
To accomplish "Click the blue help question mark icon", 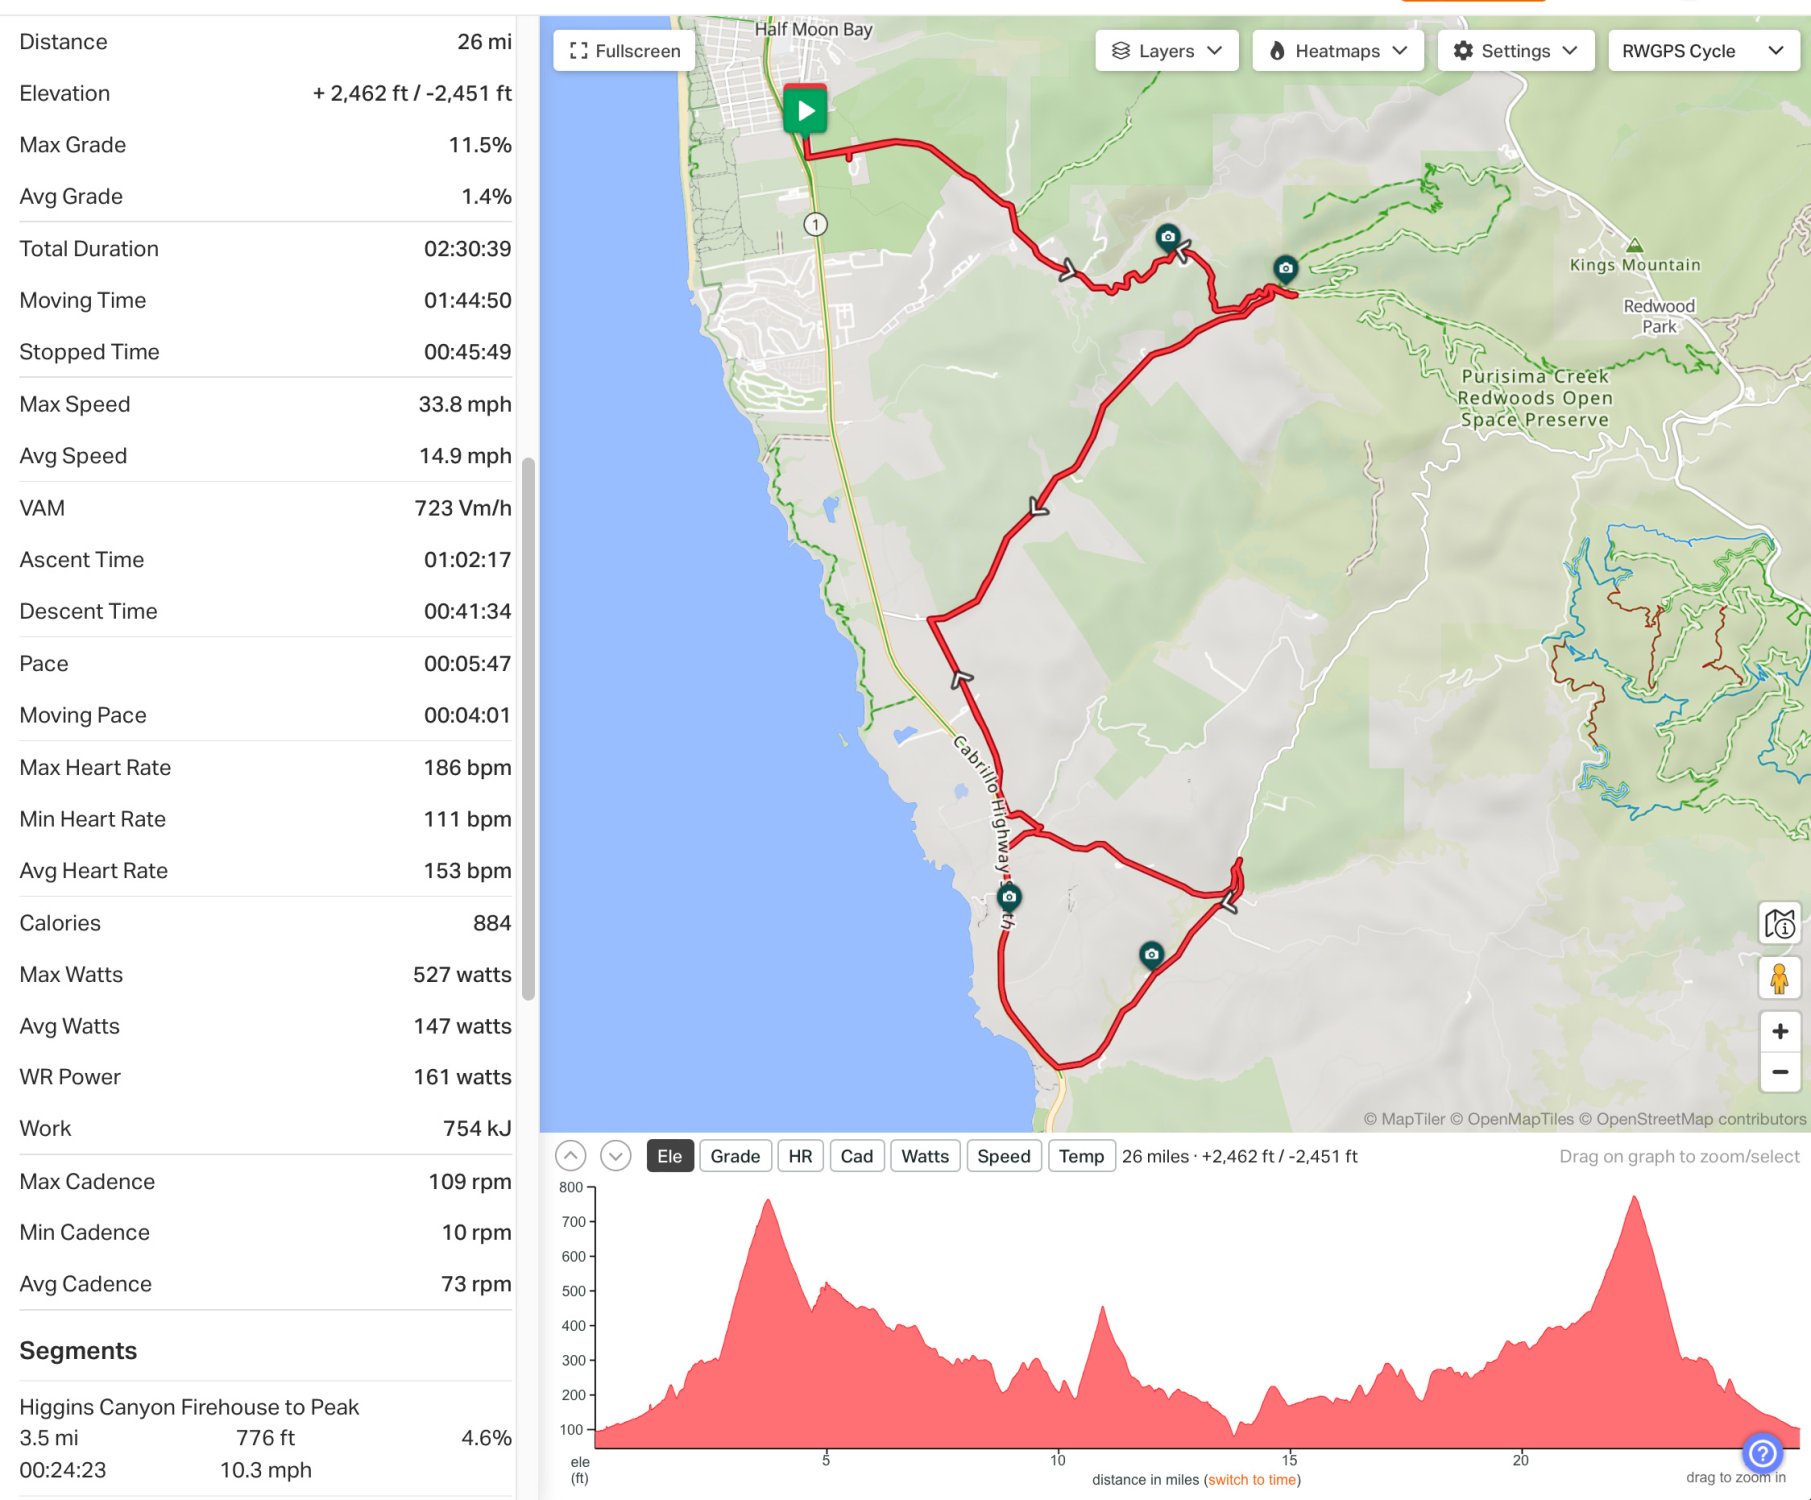I will (x=1762, y=1452).
